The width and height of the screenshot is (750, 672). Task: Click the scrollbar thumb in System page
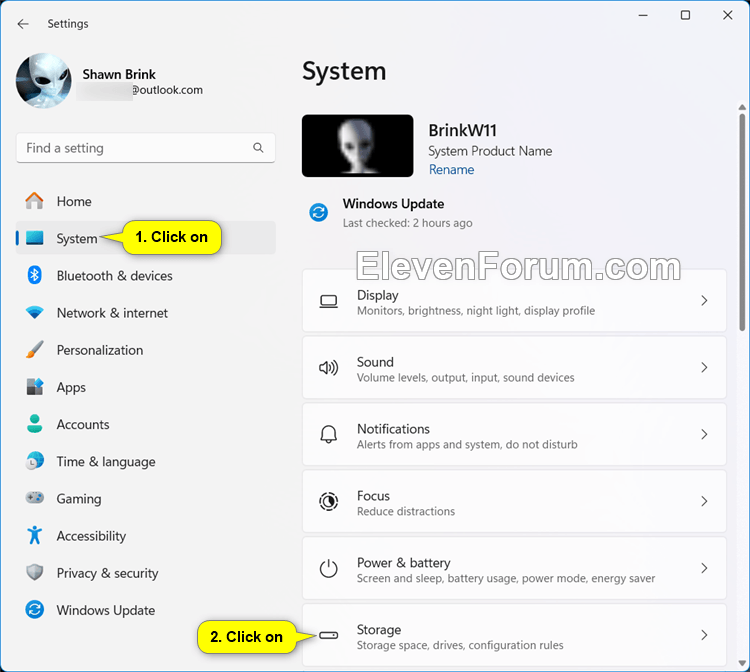[x=742, y=222]
